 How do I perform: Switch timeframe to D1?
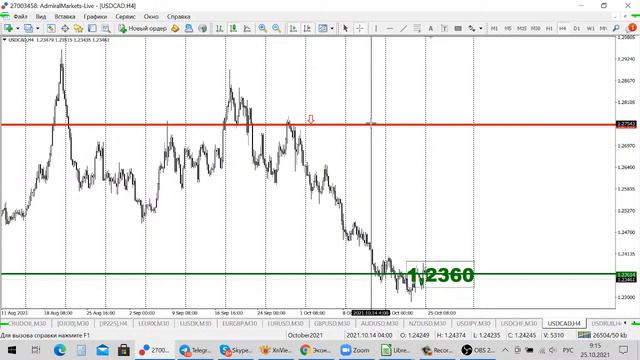coord(576,28)
